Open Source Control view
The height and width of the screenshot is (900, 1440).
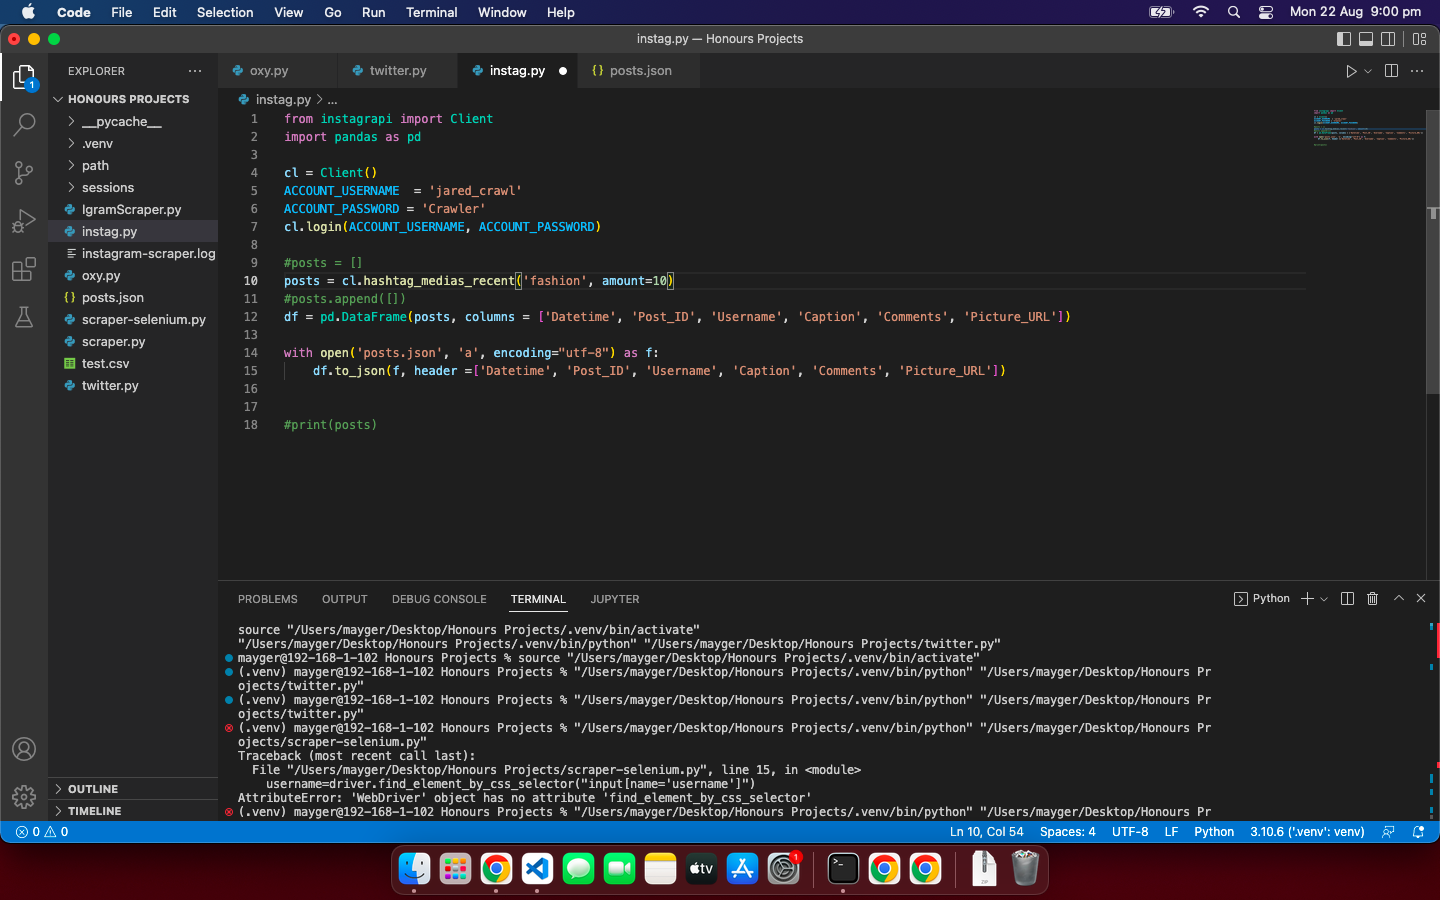[24, 173]
